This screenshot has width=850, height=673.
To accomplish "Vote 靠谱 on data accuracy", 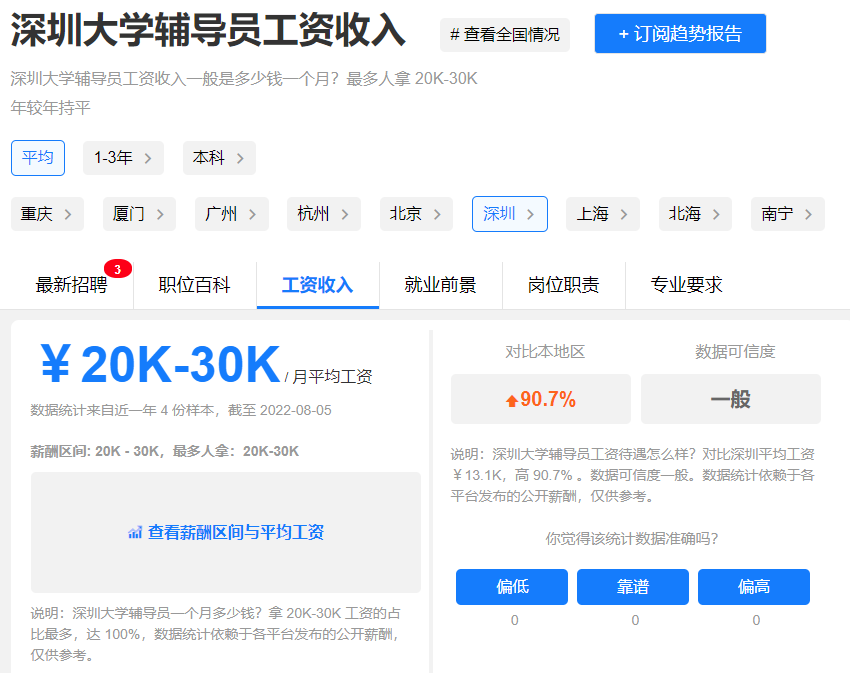I will tap(633, 587).
